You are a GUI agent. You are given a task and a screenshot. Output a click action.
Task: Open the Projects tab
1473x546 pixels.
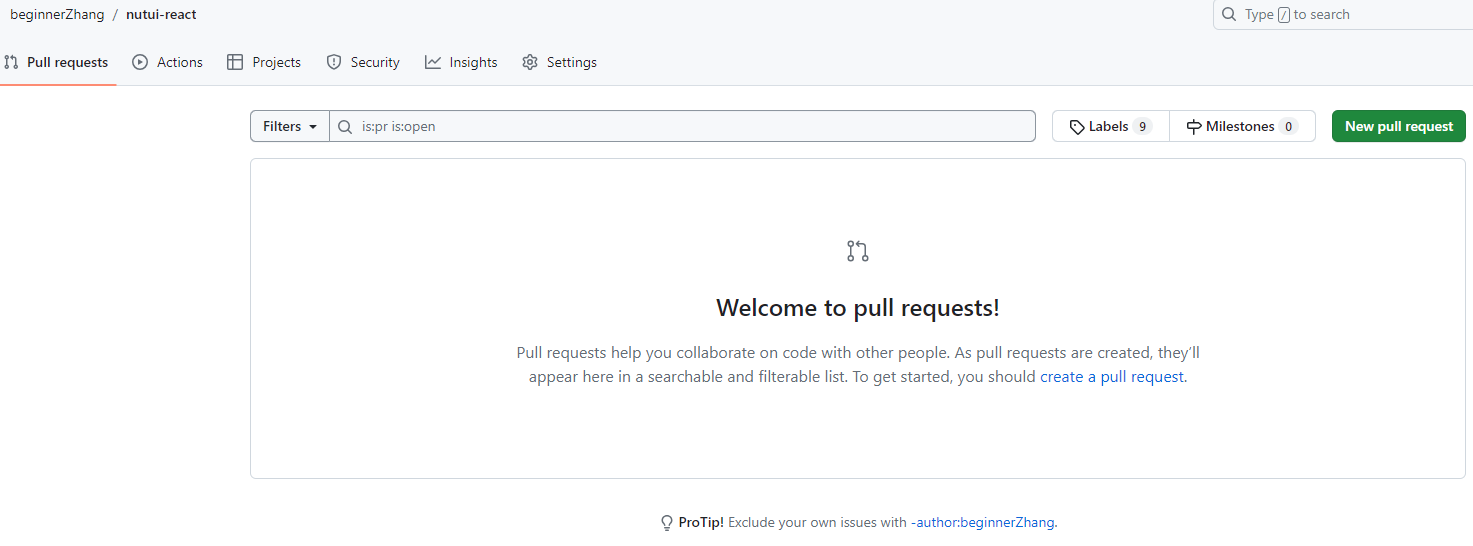coord(264,62)
